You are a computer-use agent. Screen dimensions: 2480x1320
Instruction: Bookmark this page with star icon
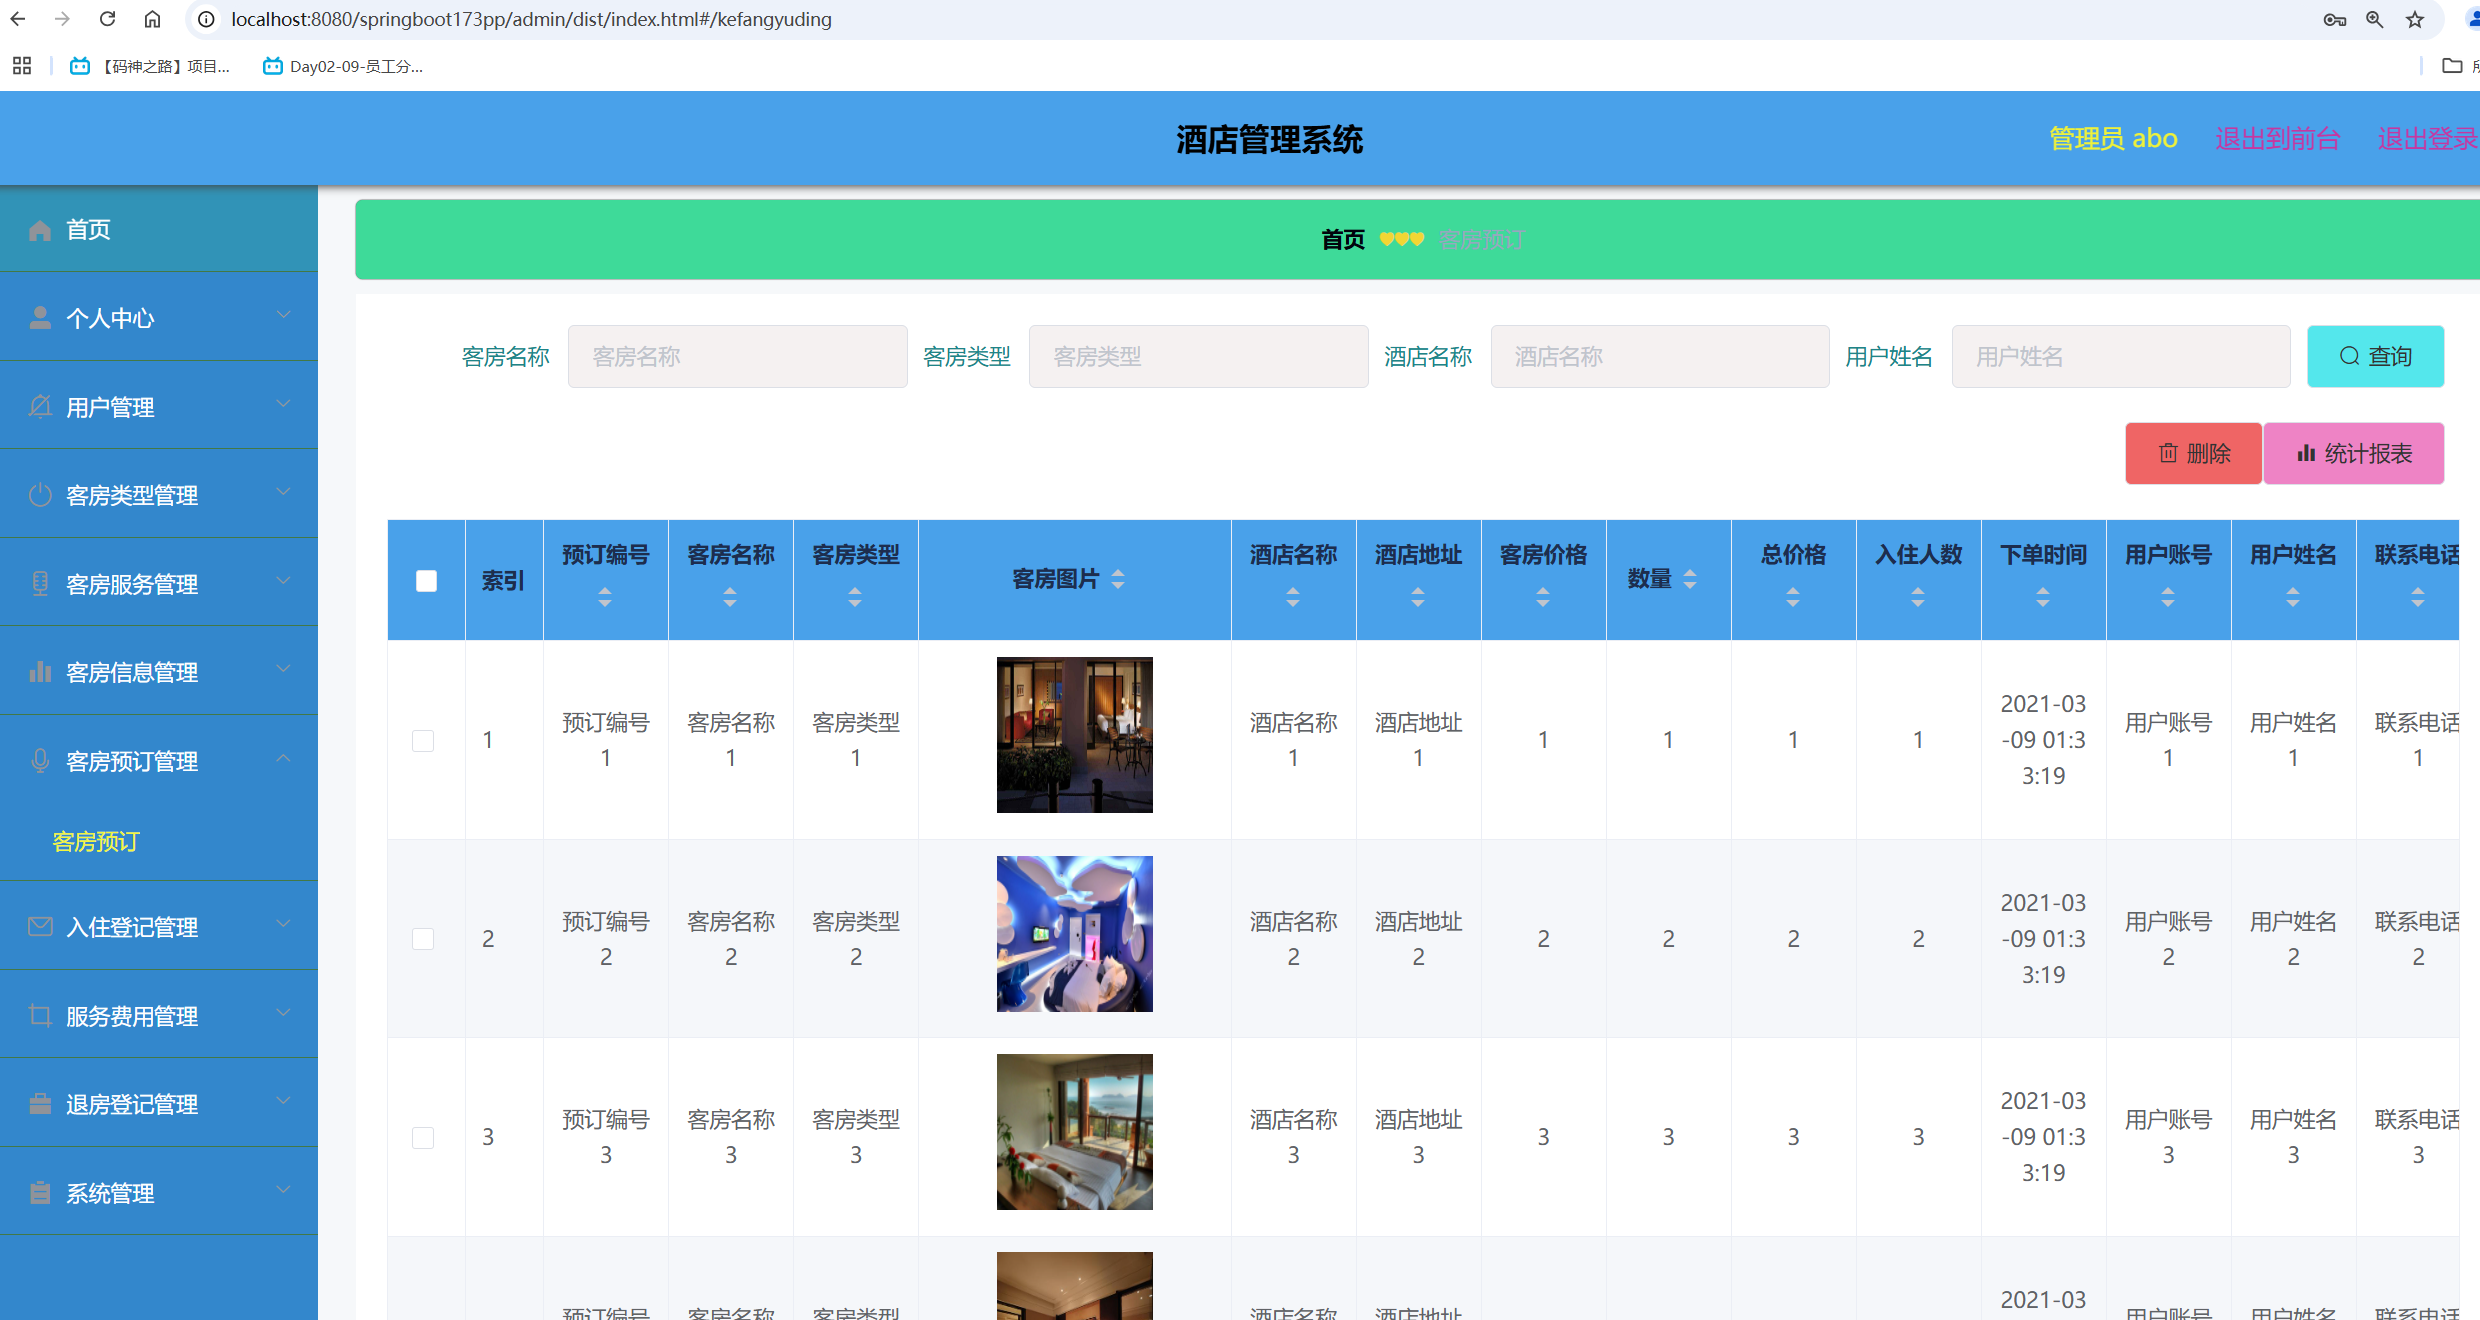tap(2415, 19)
